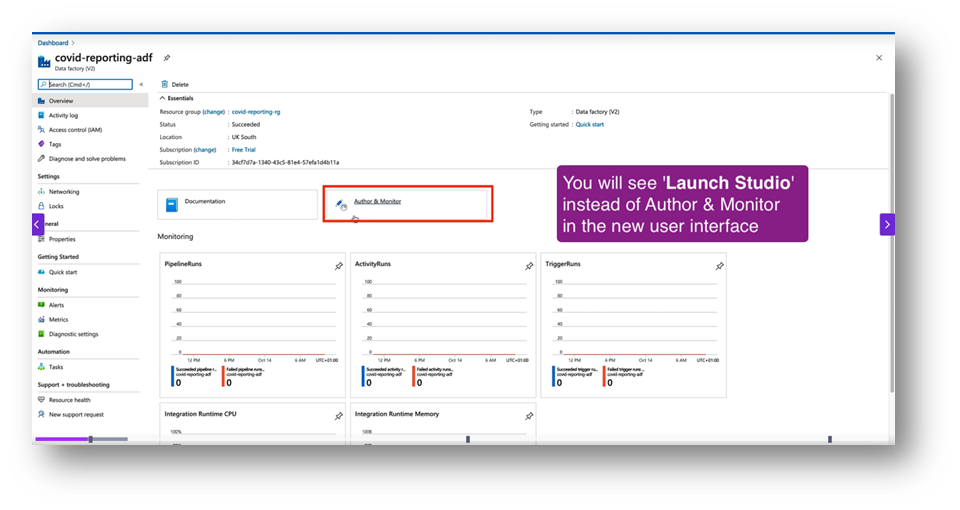This screenshot has width=960, height=510.
Task: Pin the Integration Runtime Memory chart
Action: (529, 416)
